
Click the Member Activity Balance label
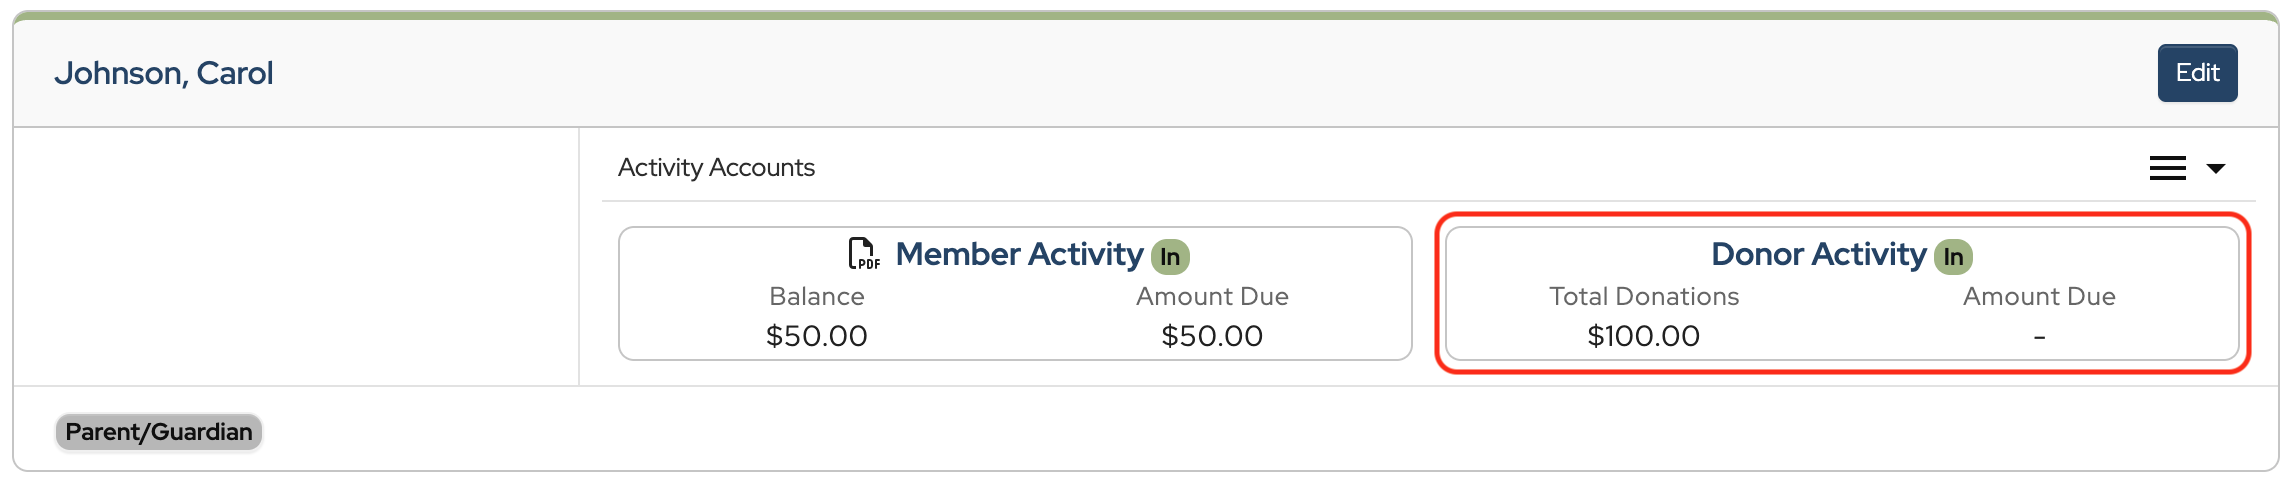(x=816, y=296)
